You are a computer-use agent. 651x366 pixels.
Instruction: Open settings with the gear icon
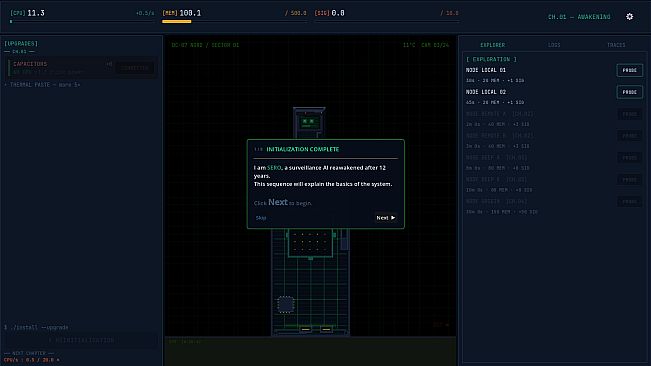click(x=629, y=17)
